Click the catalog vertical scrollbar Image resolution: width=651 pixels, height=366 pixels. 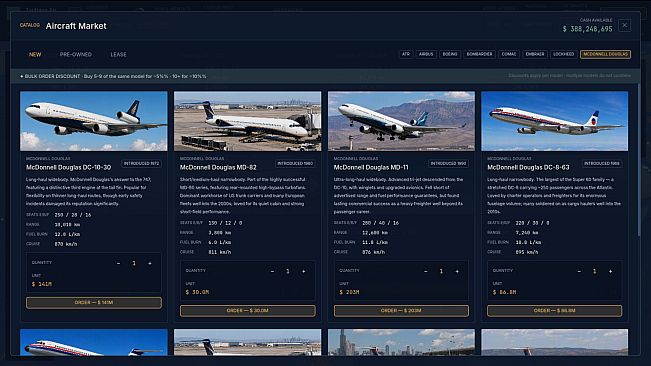(x=639, y=160)
